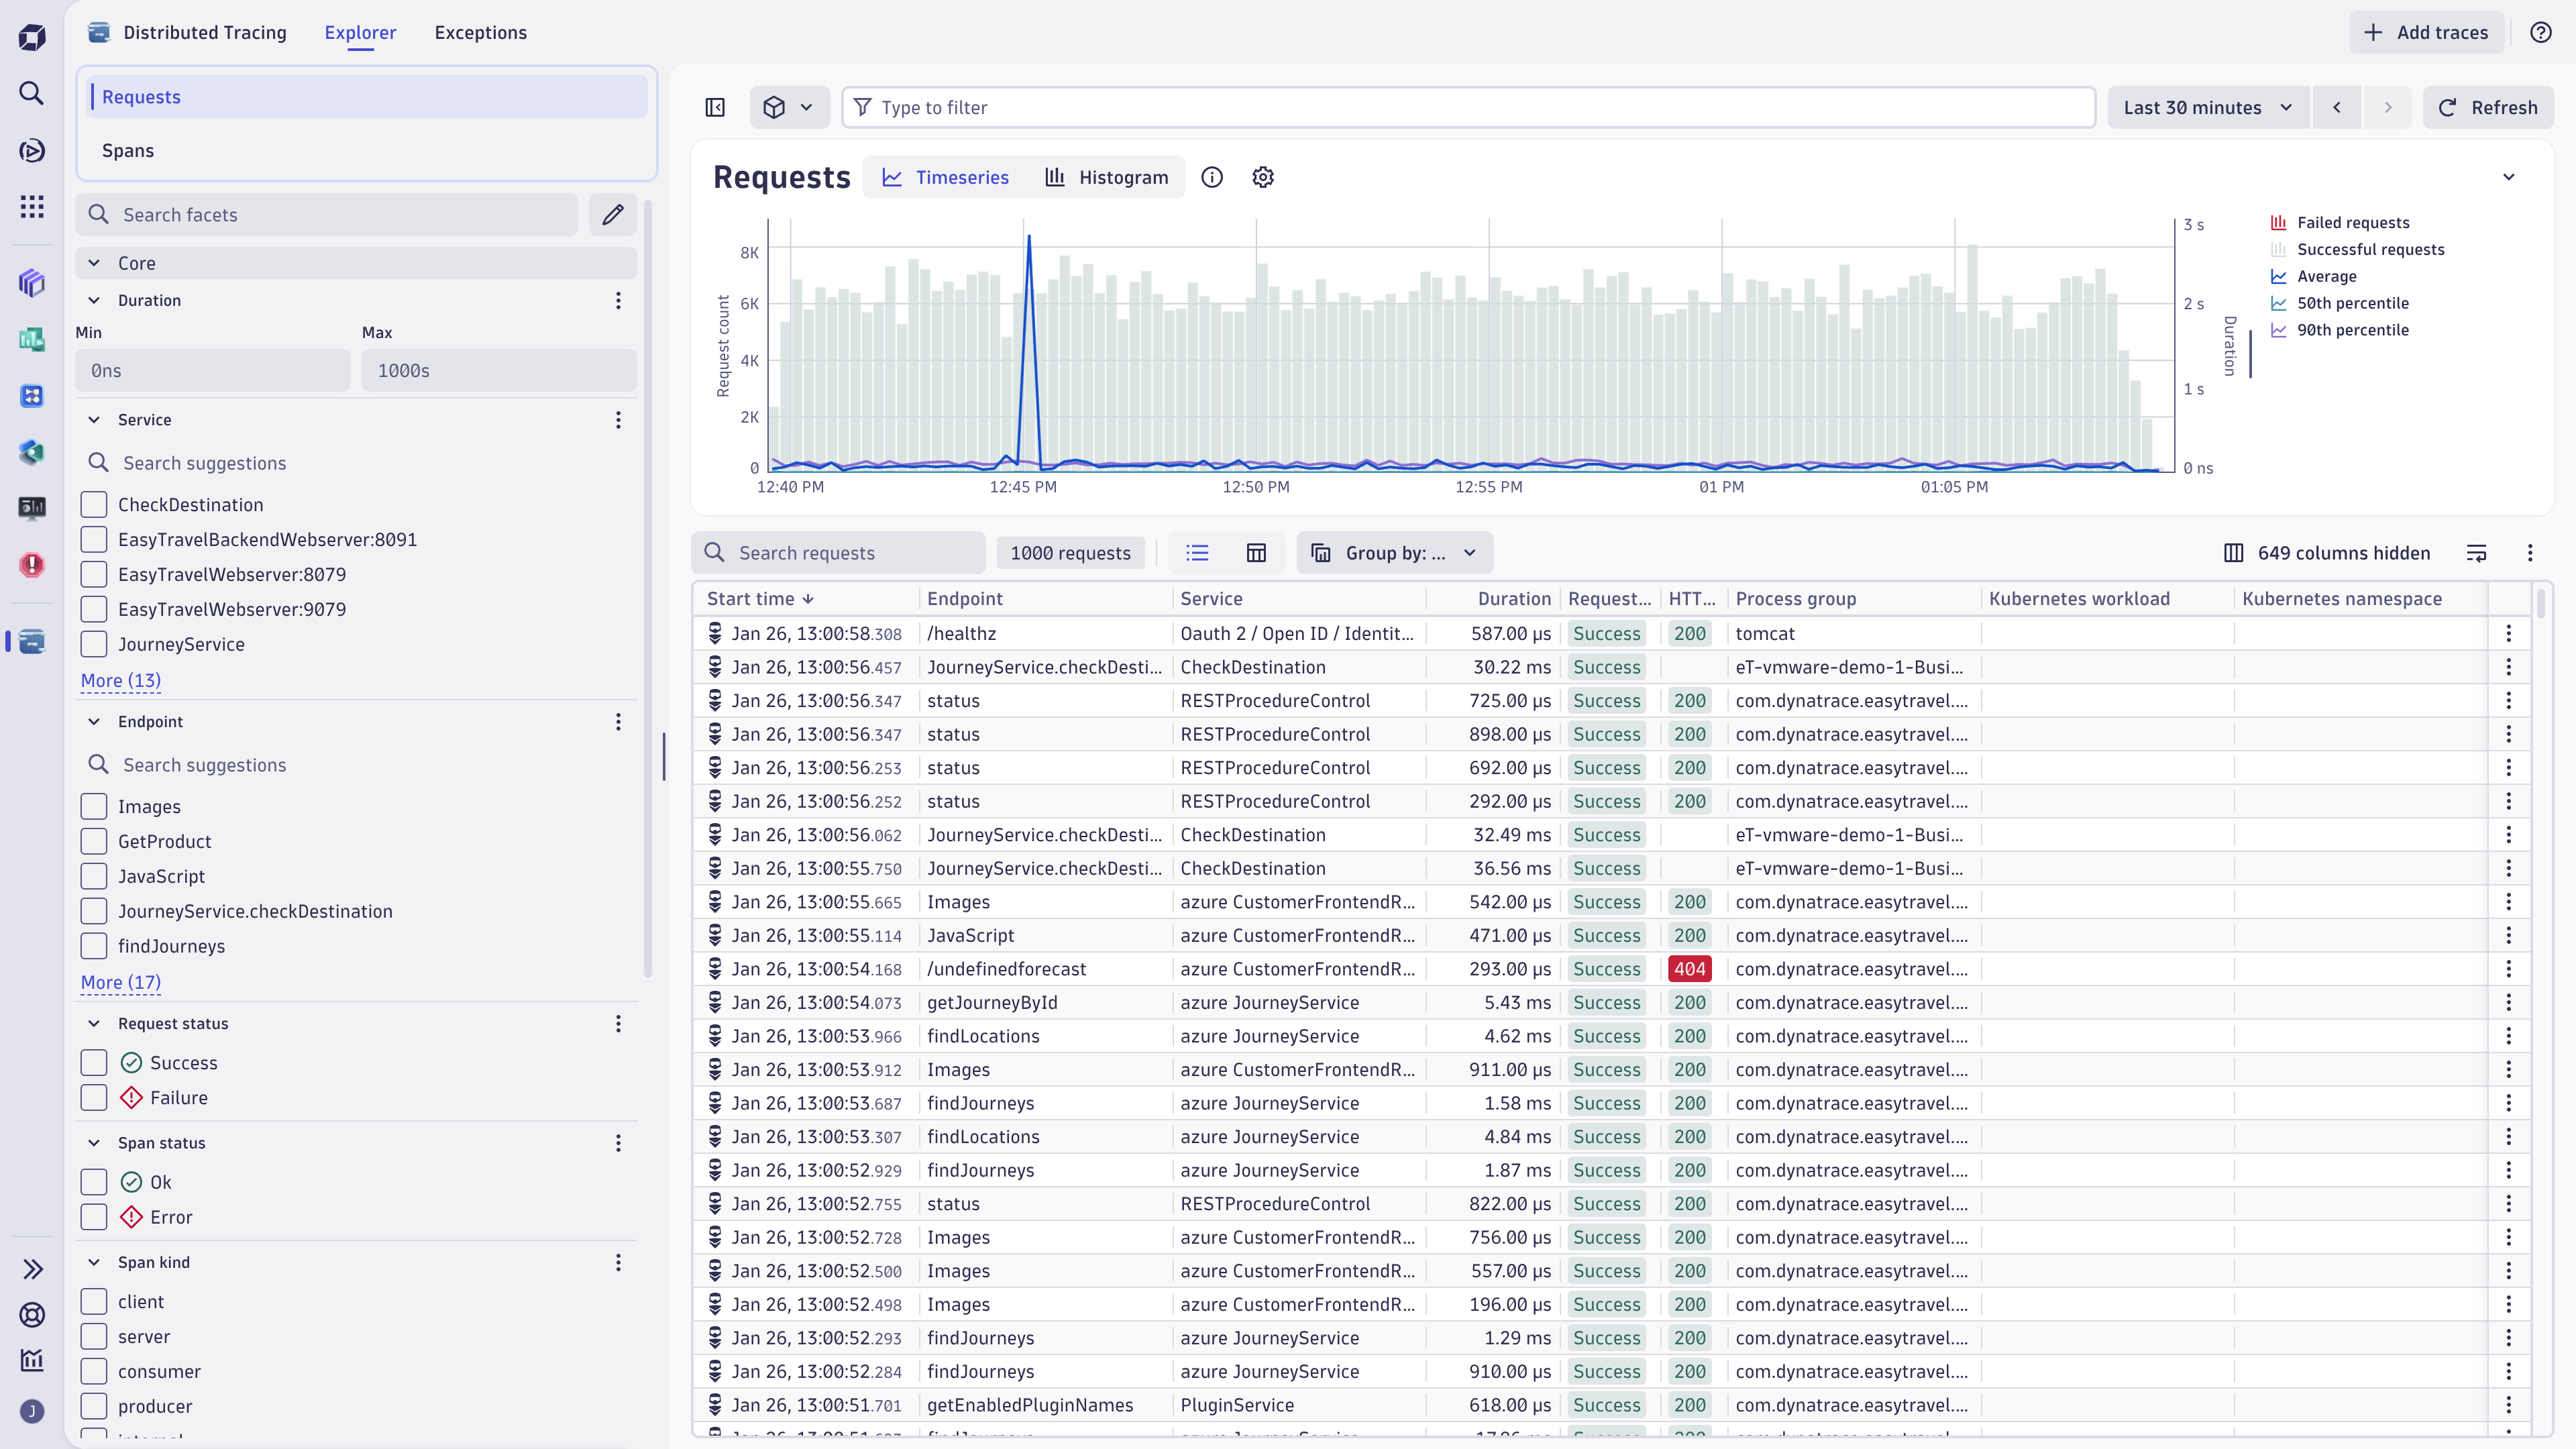The width and height of the screenshot is (2576, 1449).
Task: Collapse the Duration facet section
Action: 94,300
